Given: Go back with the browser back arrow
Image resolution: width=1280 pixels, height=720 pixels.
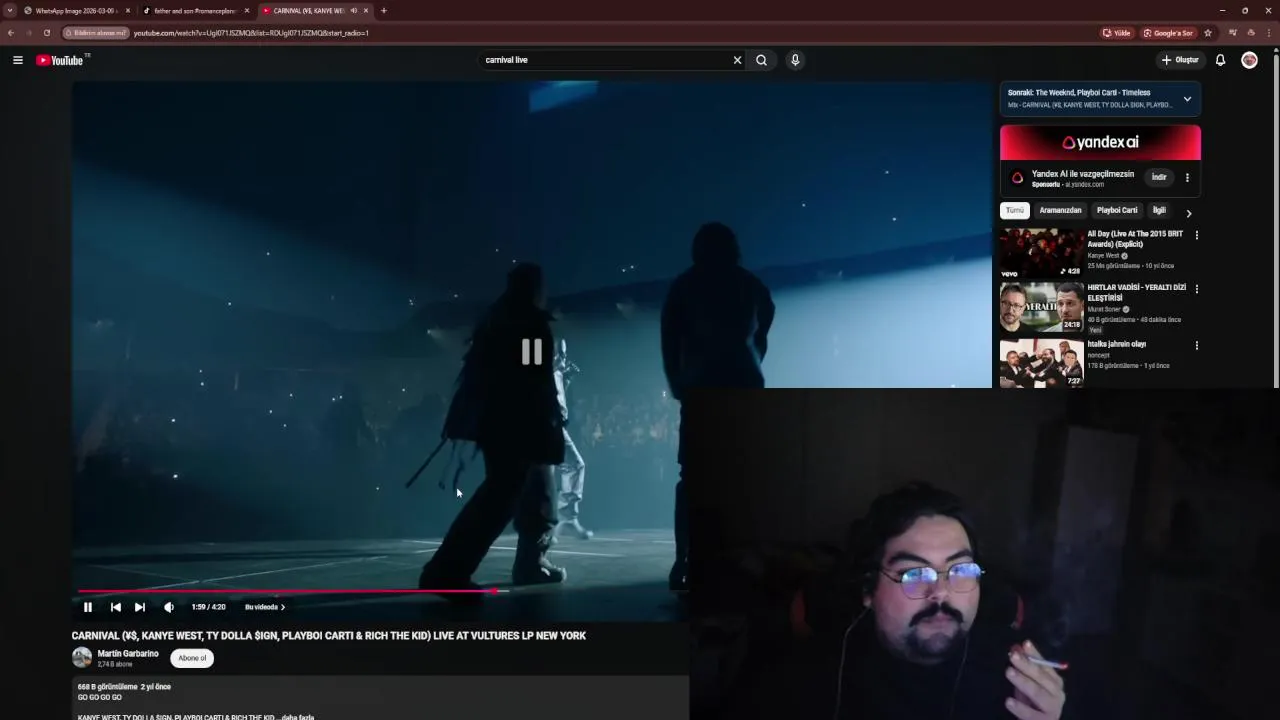Looking at the screenshot, I should [10, 33].
